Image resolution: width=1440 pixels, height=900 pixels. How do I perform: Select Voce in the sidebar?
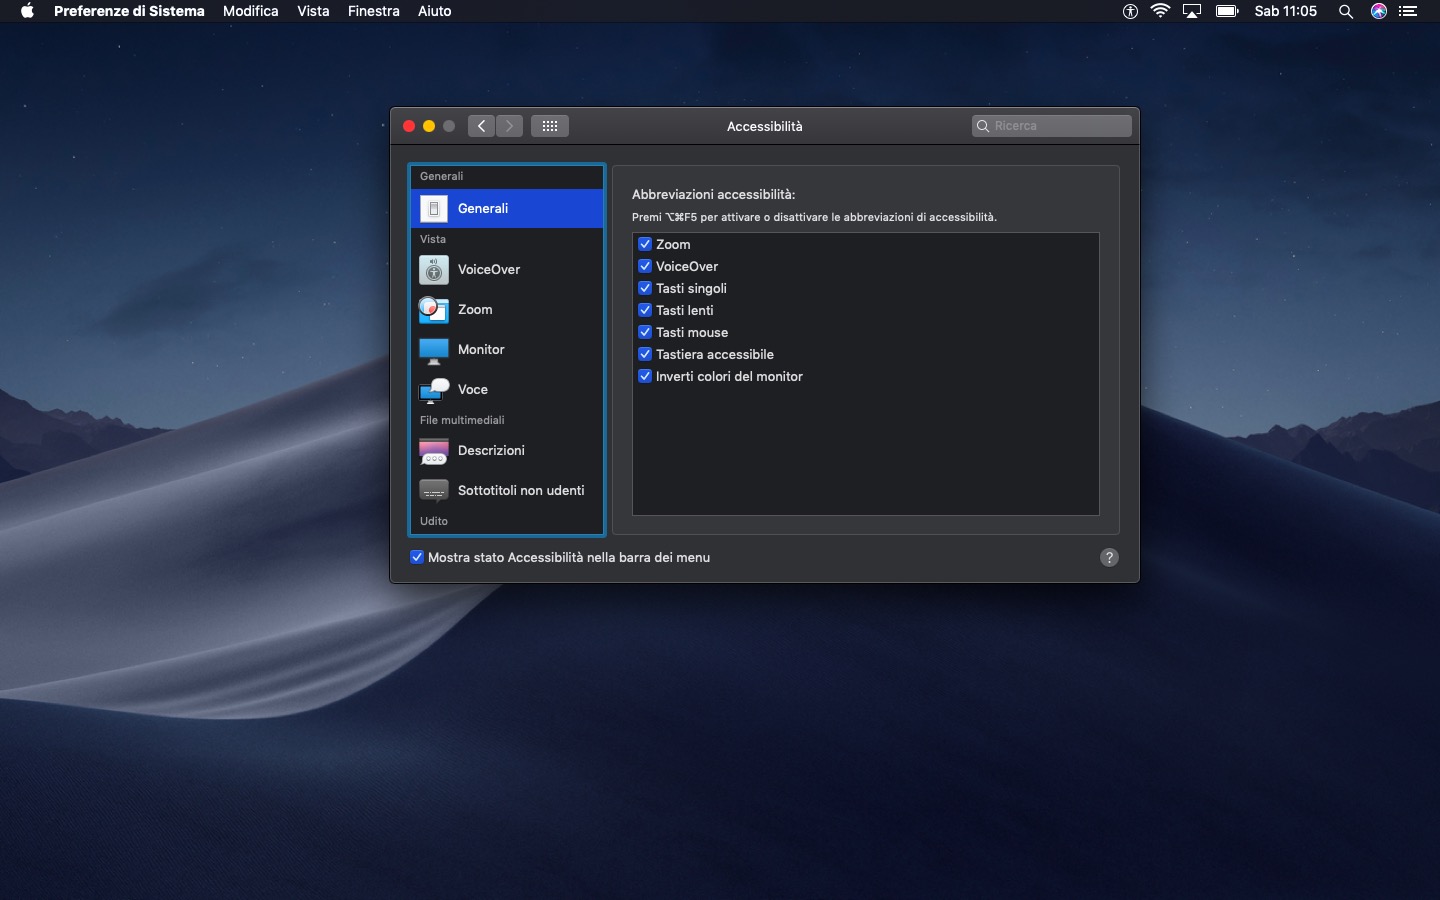pyautogui.click(x=472, y=390)
